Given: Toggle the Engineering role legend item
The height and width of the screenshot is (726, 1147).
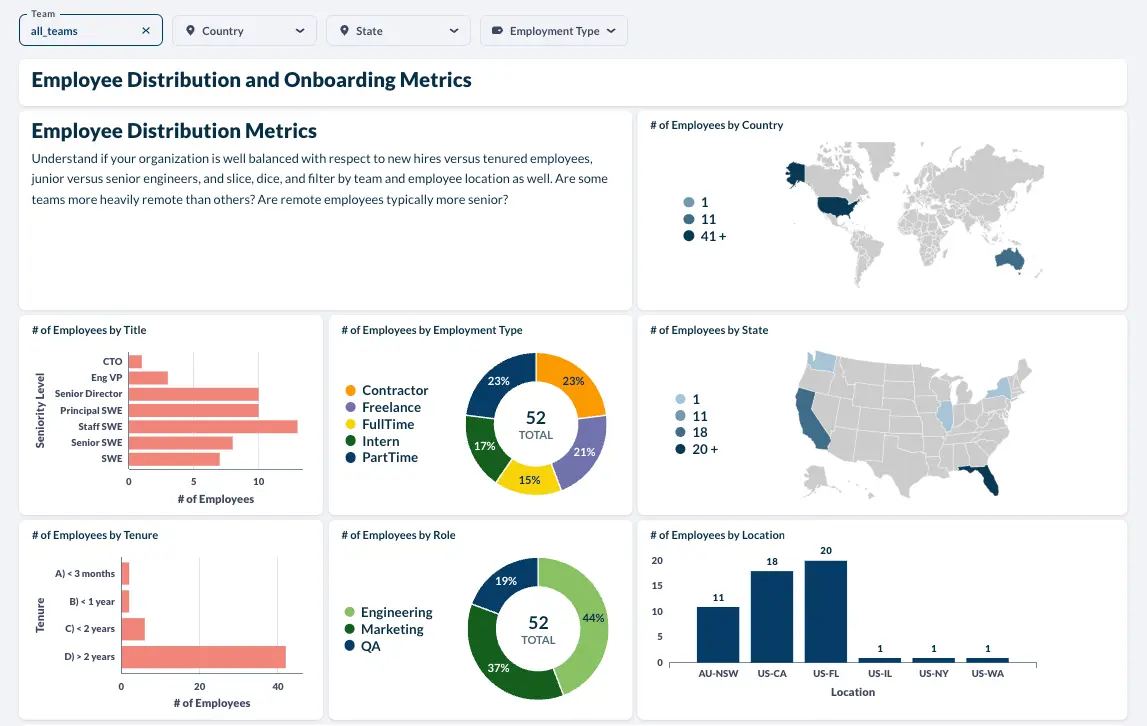Looking at the screenshot, I should [x=388, y=612].
